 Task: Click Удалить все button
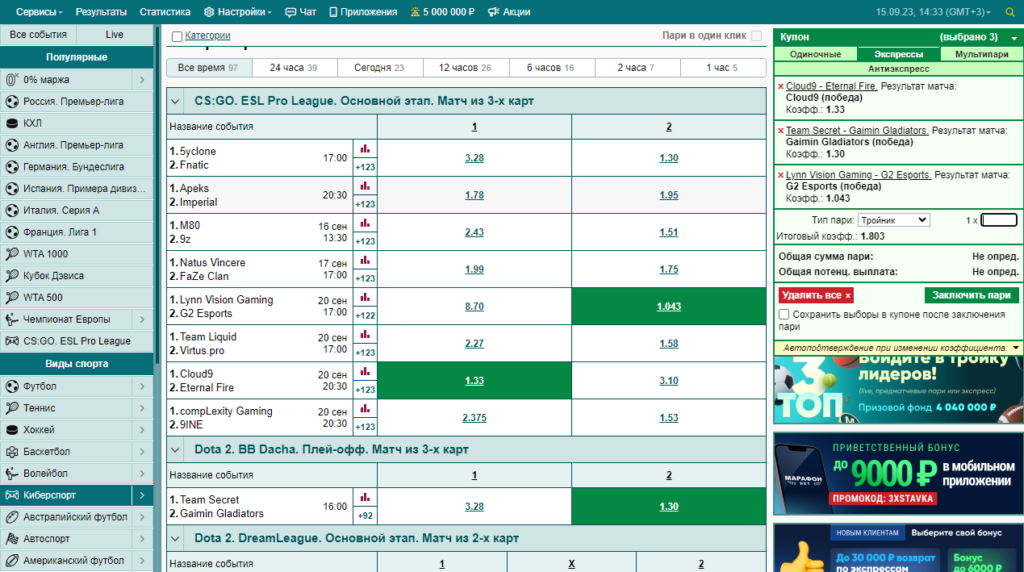click(816, 295)
